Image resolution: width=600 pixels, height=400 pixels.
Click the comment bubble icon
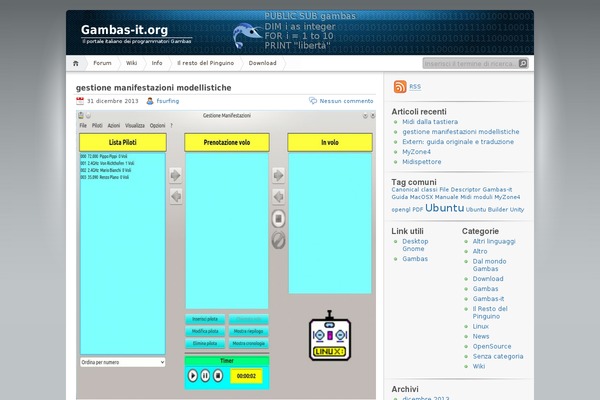tap(313, 101)
